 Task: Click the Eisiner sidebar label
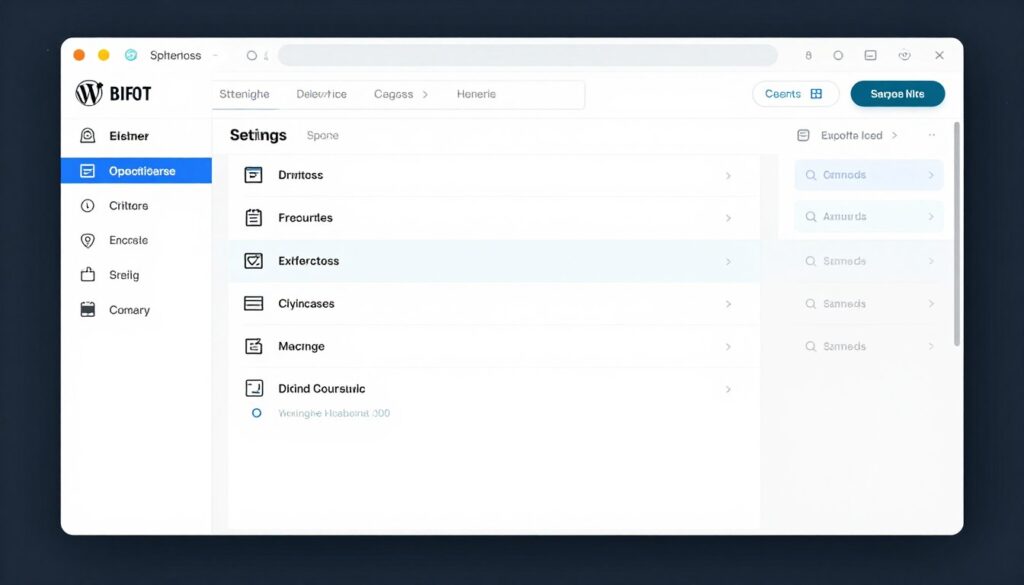pos(129,136)
